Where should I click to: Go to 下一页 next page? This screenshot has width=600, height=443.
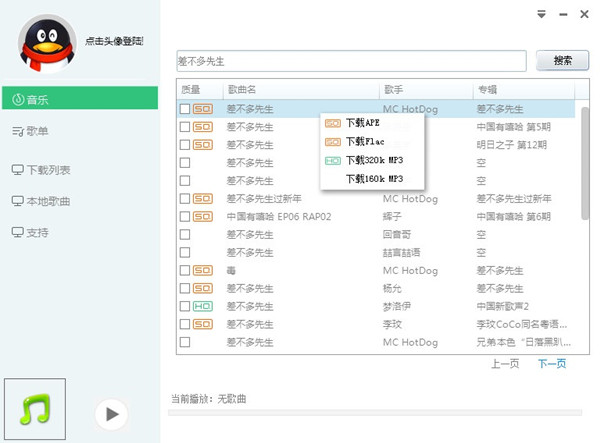pyautogui.click(x=552, y=364)
